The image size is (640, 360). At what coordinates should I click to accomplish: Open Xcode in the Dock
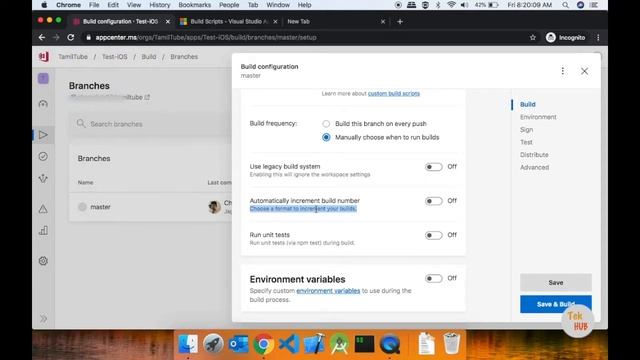coord(314,344)
